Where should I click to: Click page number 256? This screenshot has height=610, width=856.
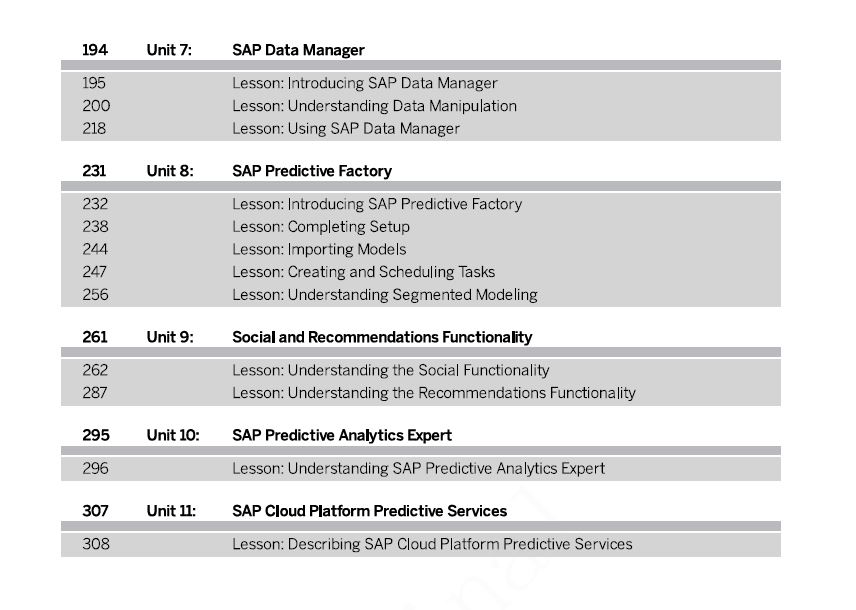[96, 295]
